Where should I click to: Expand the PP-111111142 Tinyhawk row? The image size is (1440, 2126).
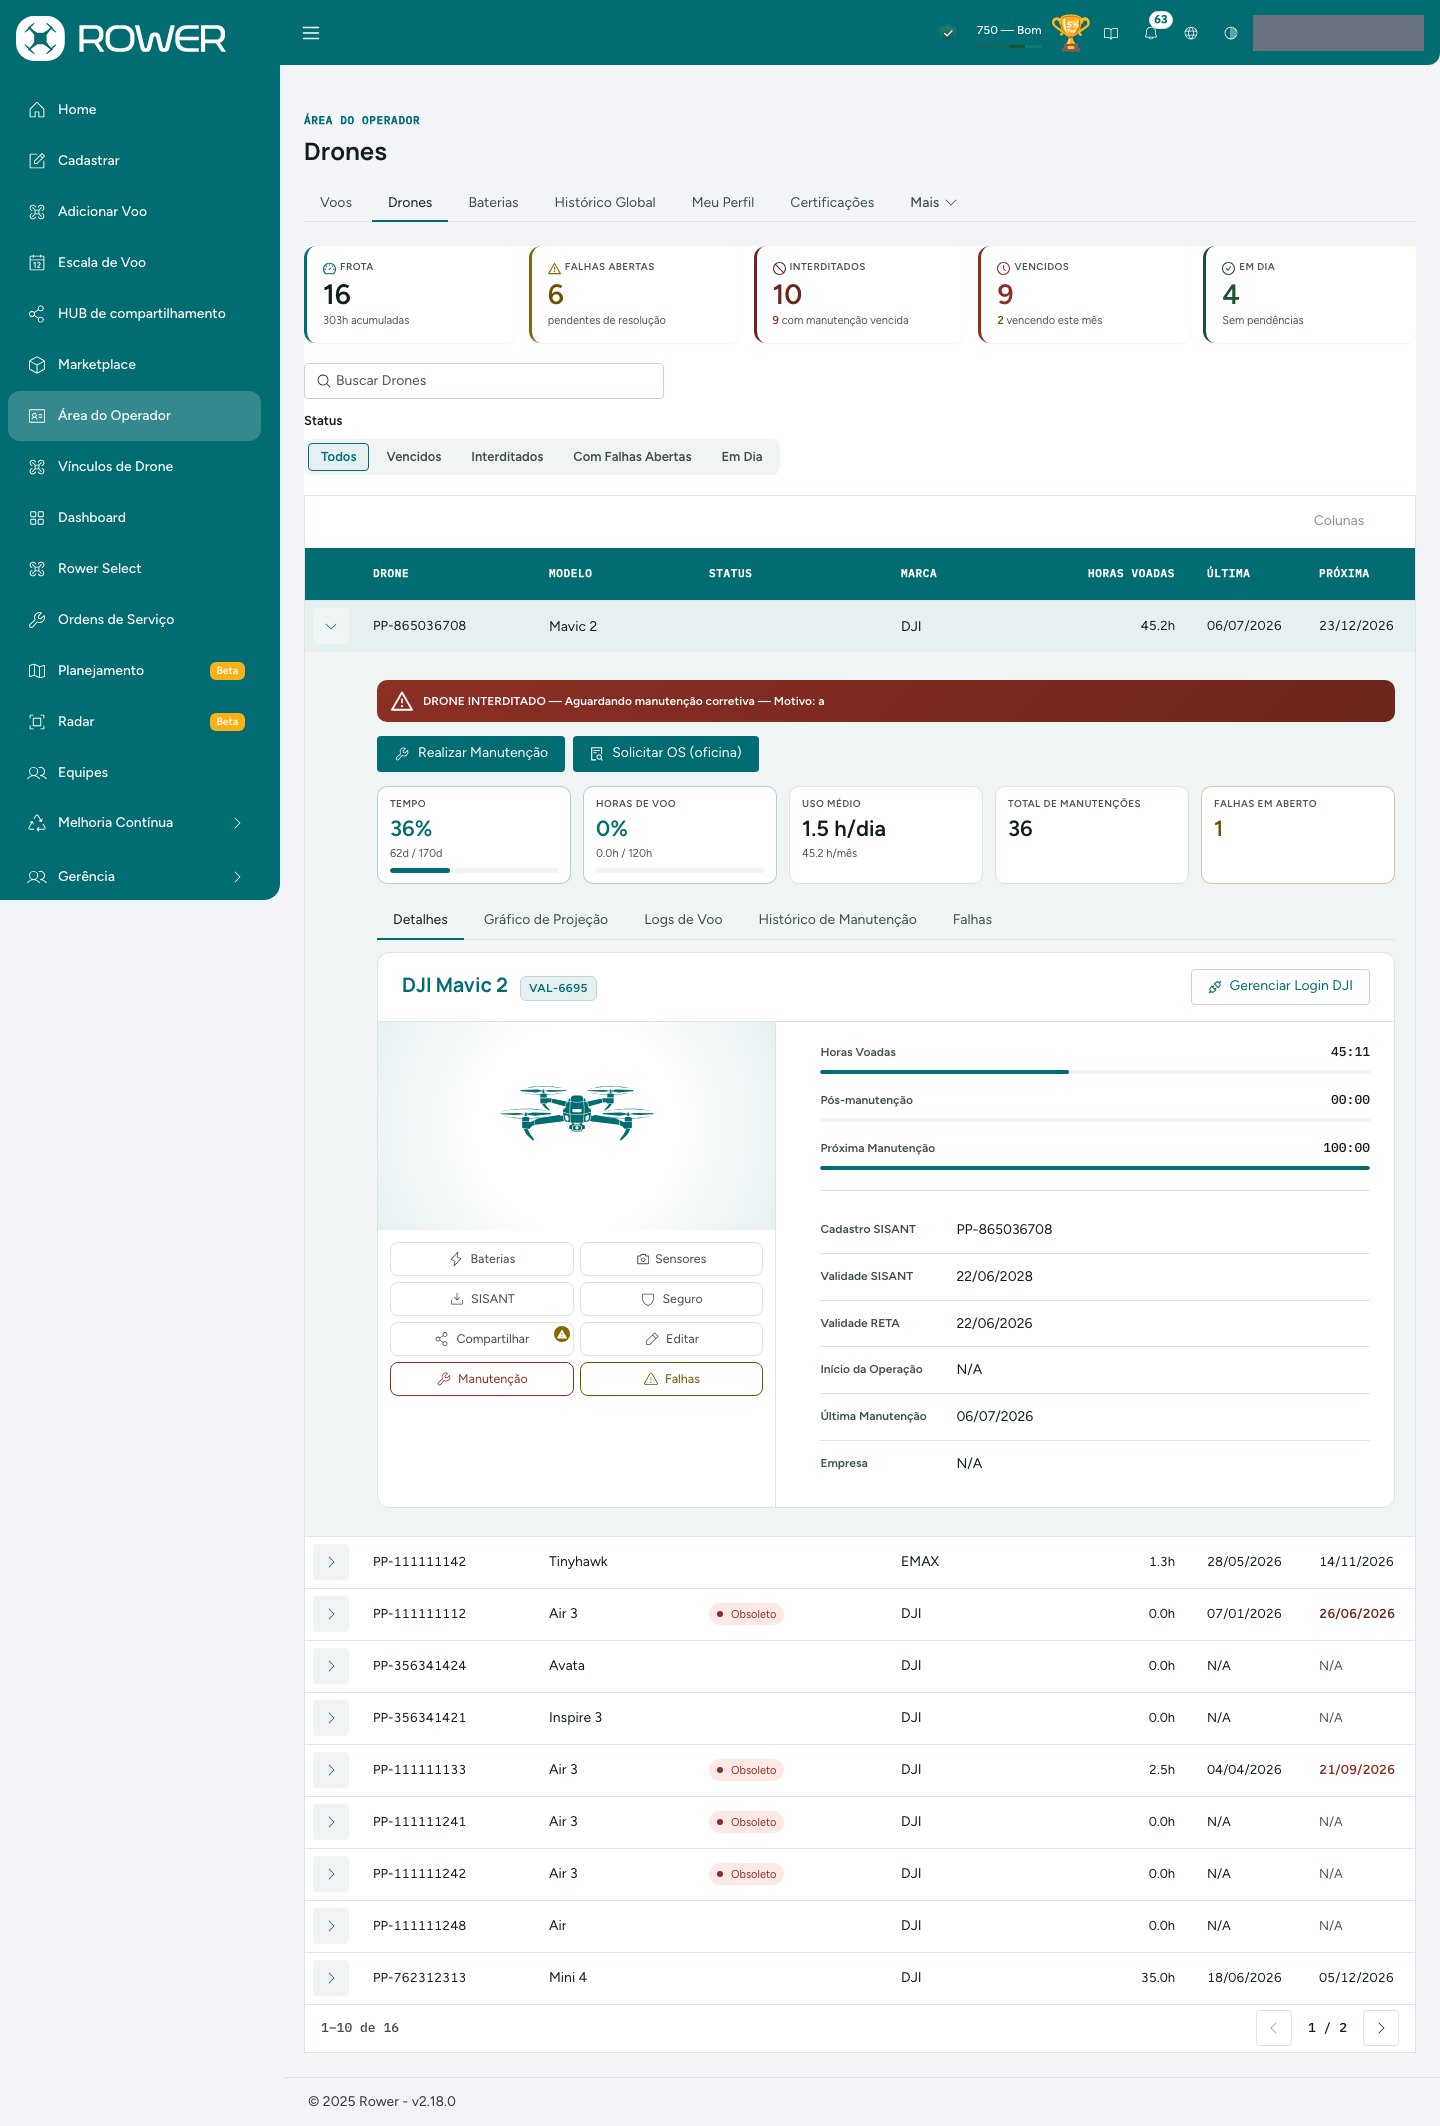tap(331, 1562)
